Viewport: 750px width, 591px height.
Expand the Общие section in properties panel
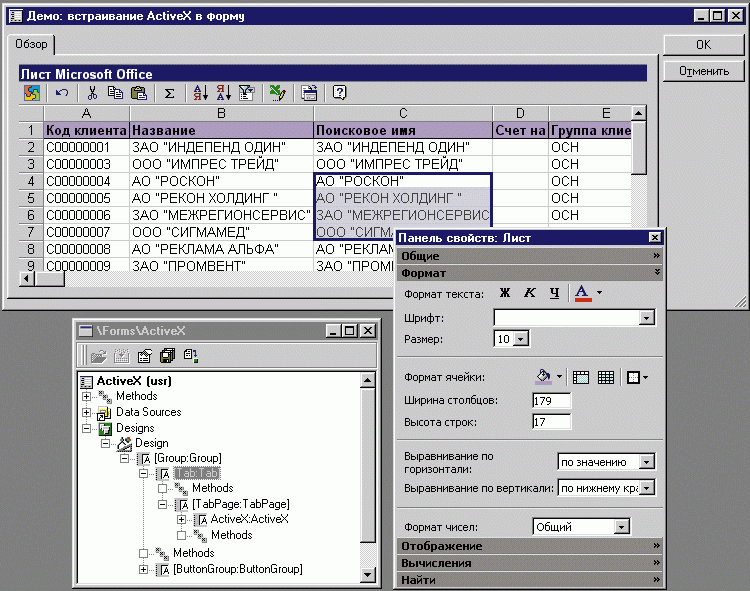(529, 256)
